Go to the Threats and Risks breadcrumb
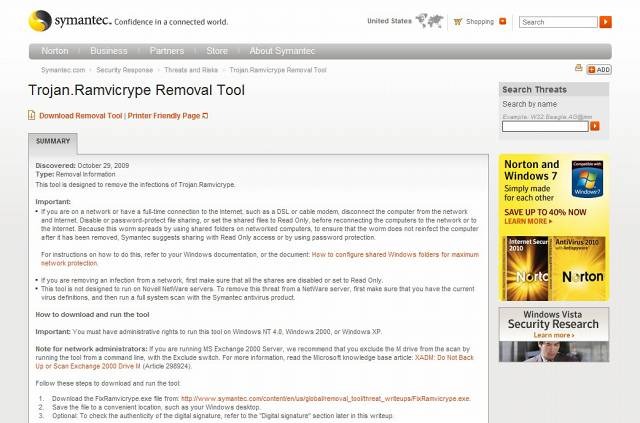This screenshot has width=640, height=423. 191,70
